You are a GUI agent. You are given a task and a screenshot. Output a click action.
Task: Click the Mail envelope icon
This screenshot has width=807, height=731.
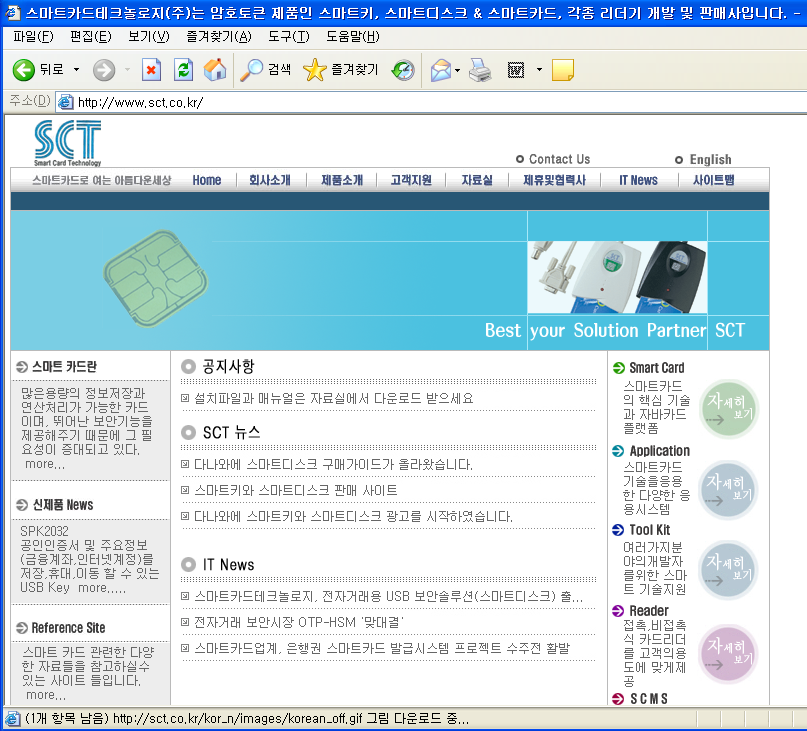coord(441,70)
